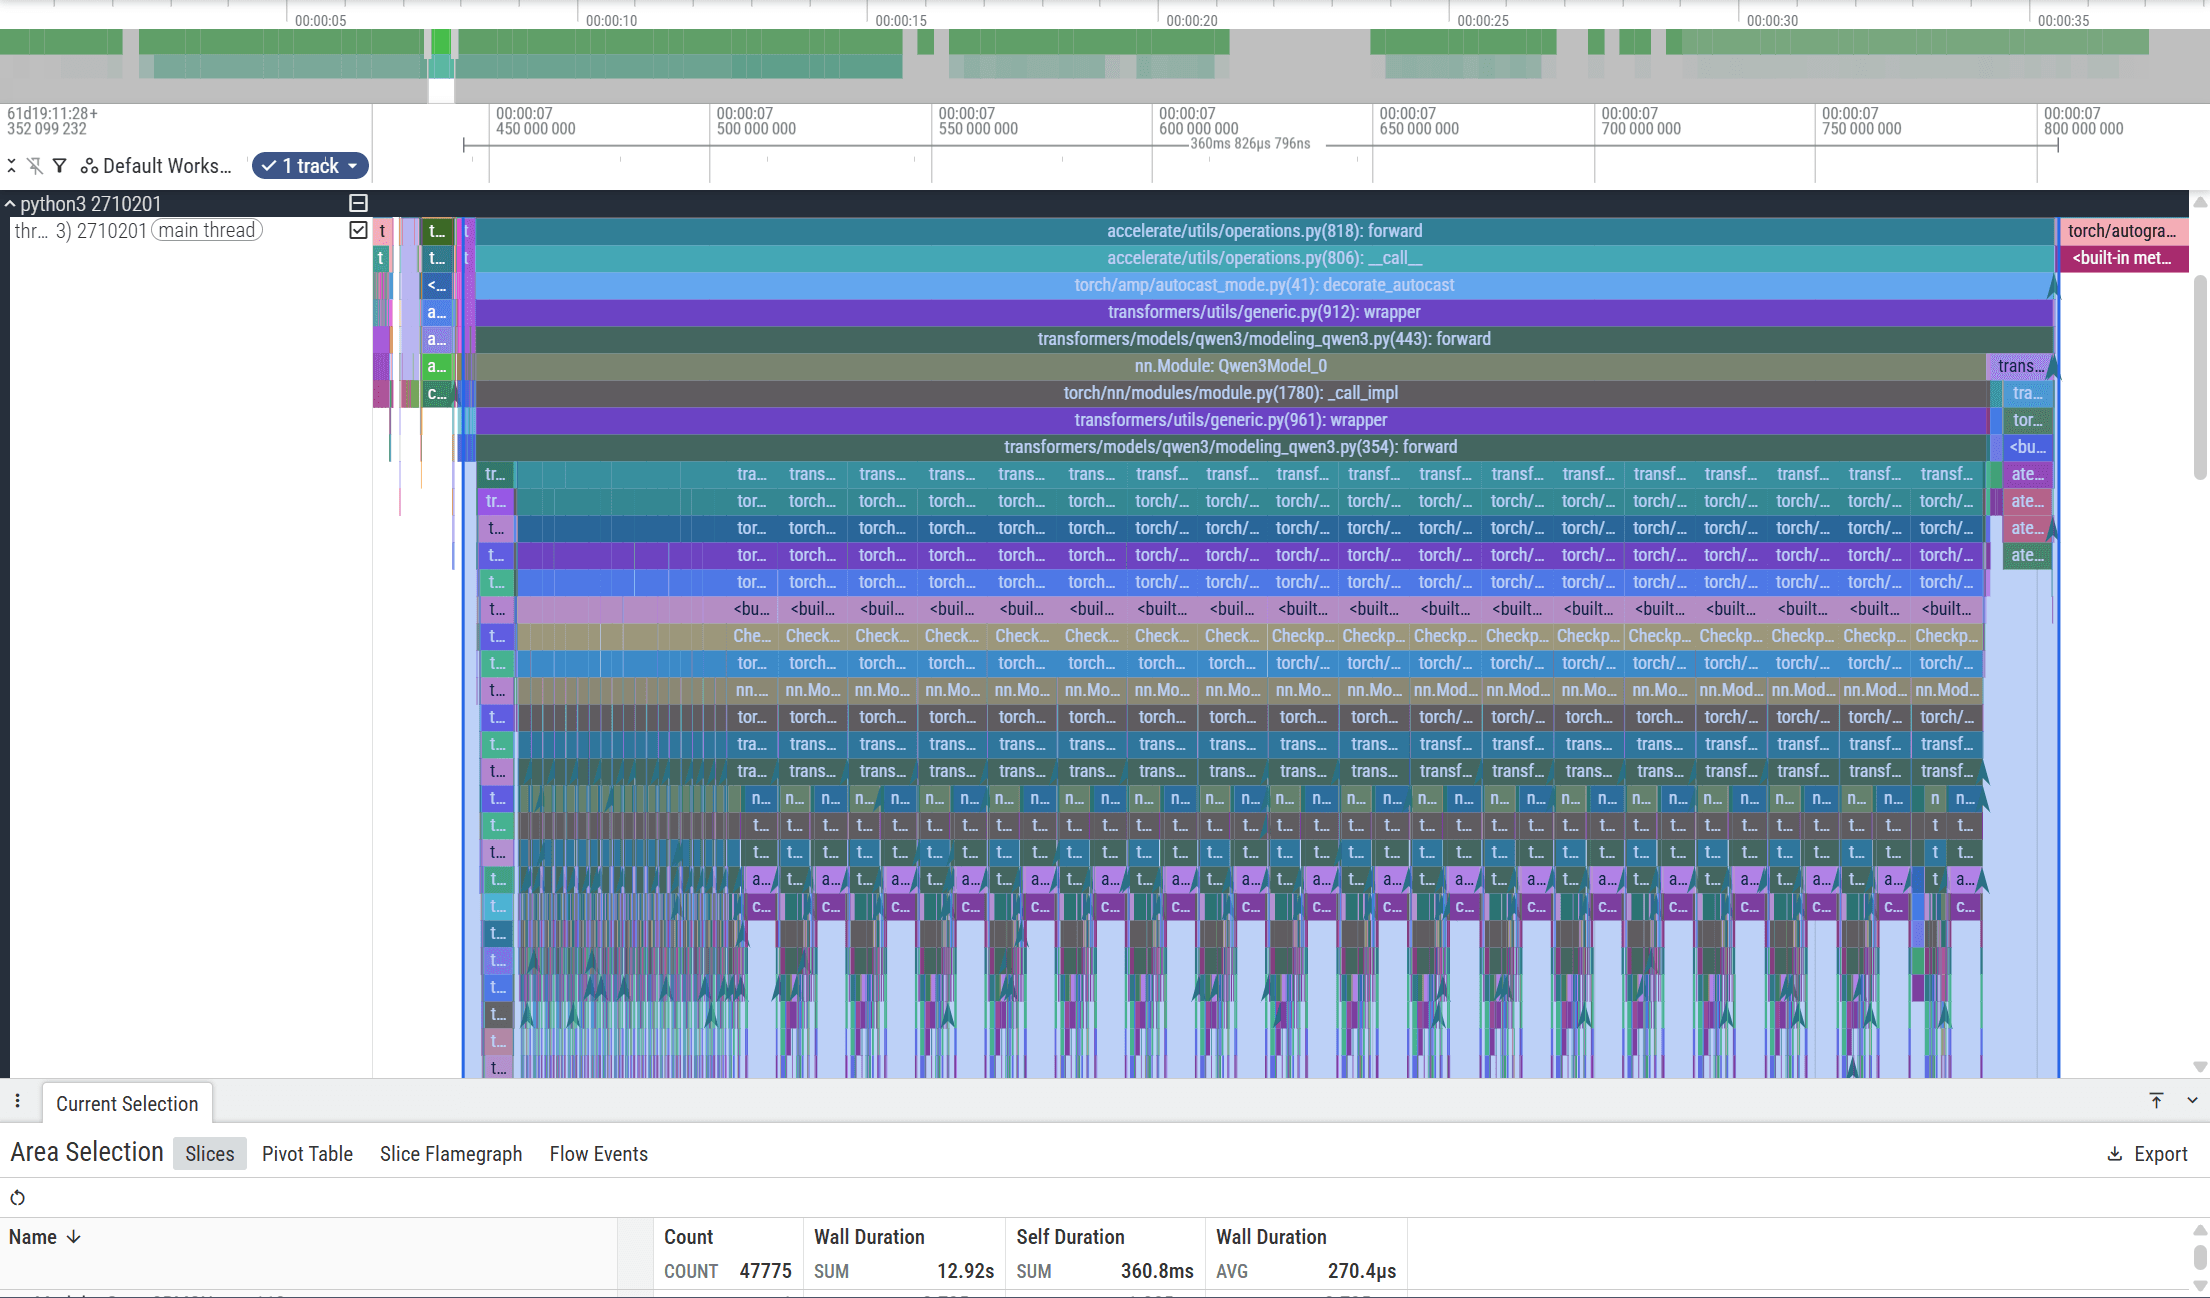Collapse the python3 2710201 process group

pos(10,204)
